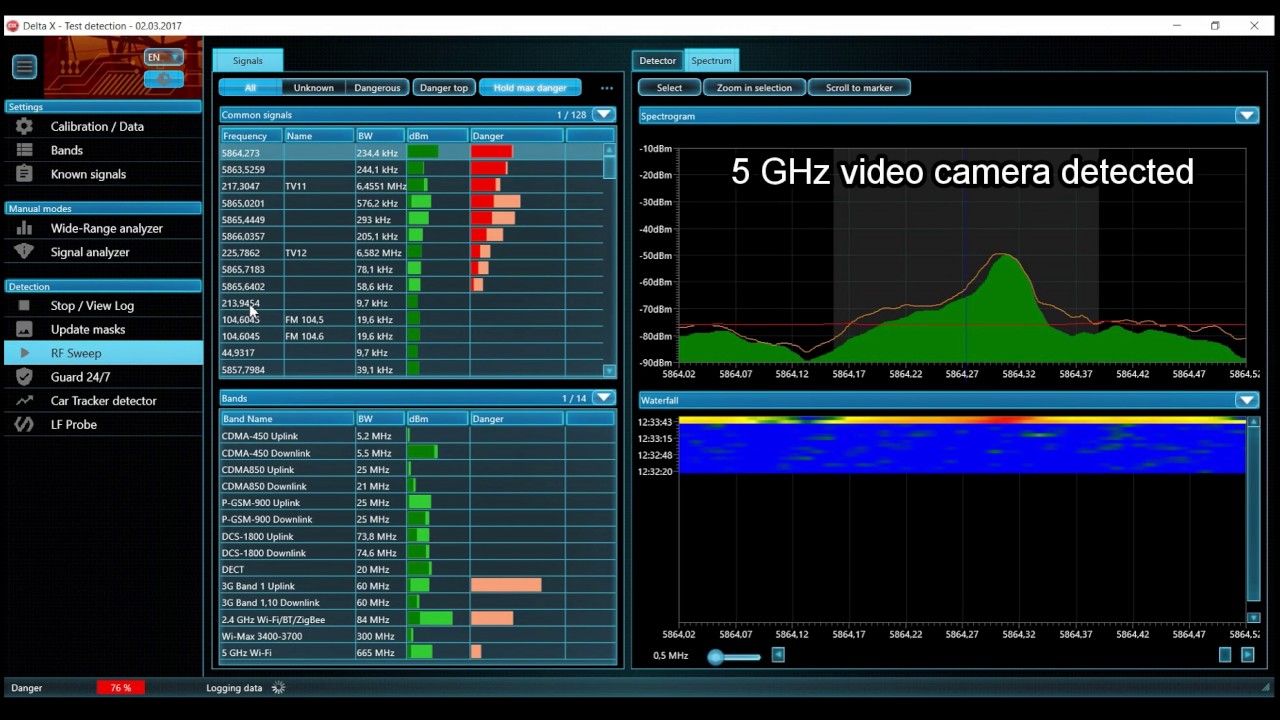Screen dimensions: 1280x720
Task: Click the LF Probe icon
Action: [25, 424]
